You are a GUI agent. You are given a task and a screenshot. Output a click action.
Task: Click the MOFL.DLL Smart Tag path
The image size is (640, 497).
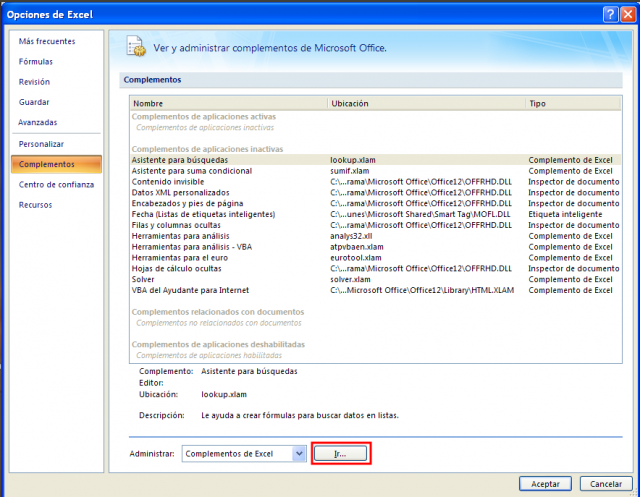(420, 214)
